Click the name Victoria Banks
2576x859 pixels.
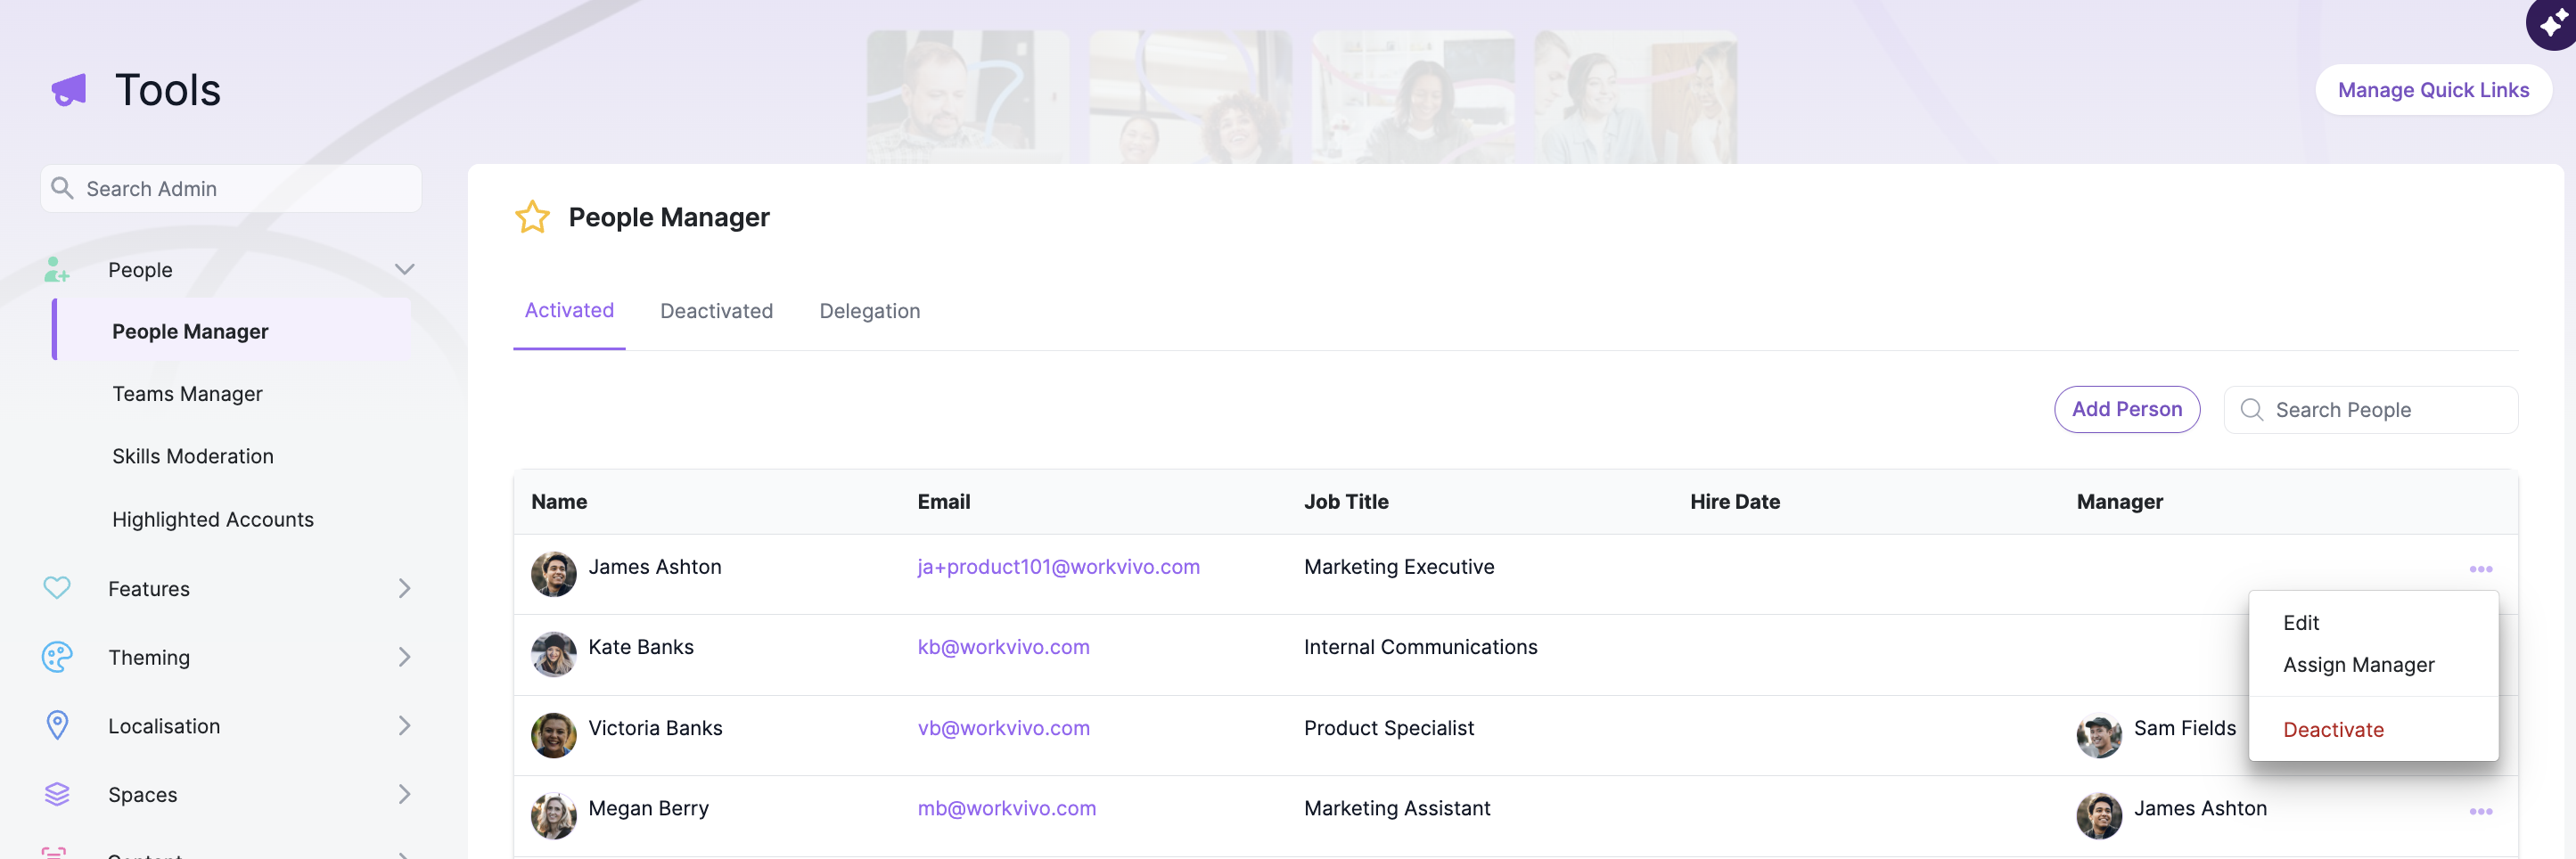tap(655, 728)
